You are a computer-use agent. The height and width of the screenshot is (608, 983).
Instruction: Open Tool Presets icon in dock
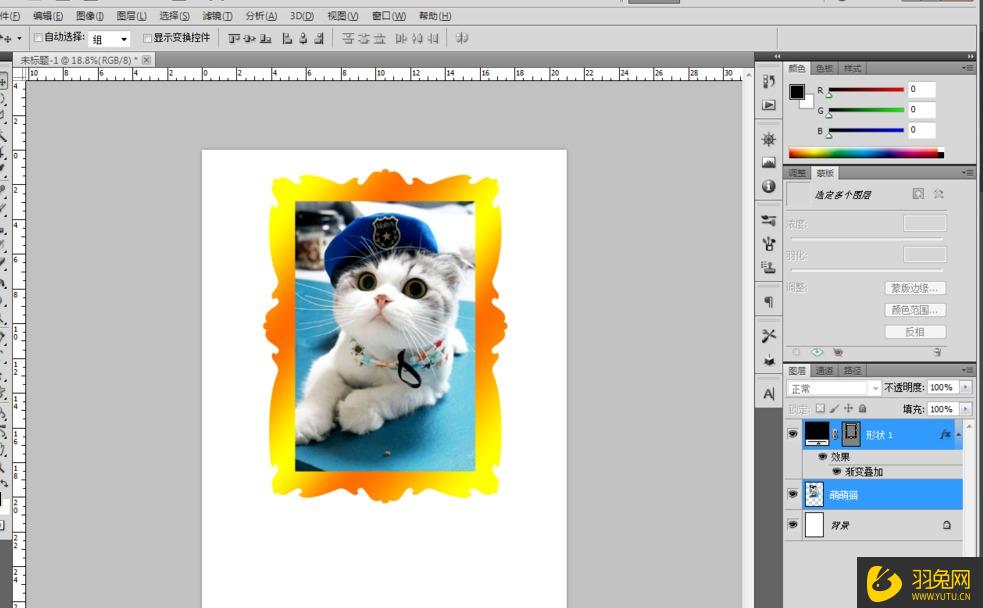769,335
